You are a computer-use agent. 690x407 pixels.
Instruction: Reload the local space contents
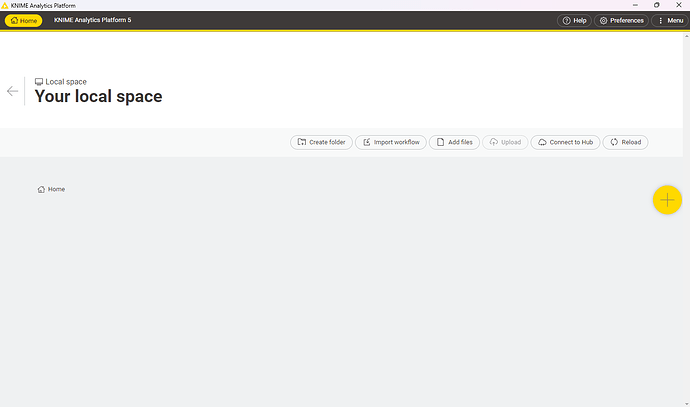pos(625,142)
